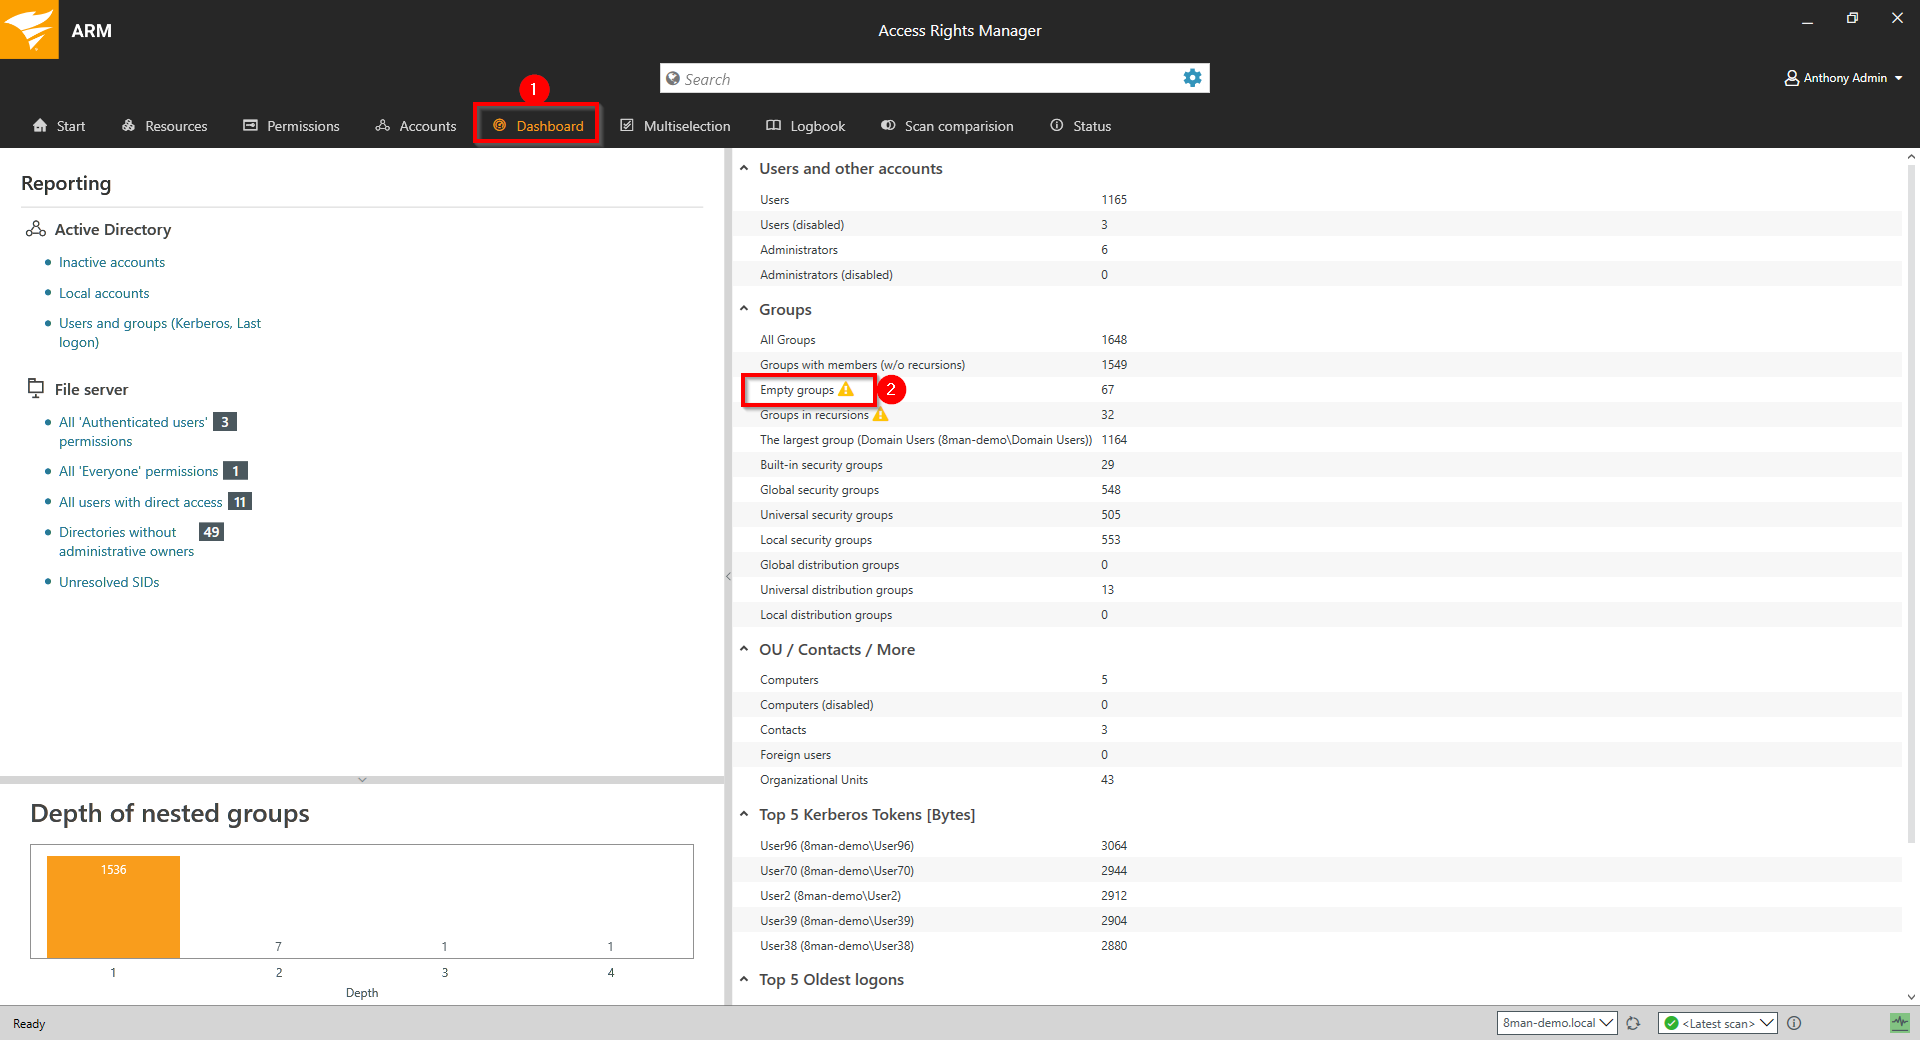
Task: Open the Latest scan dropdown
Action: pyautogui.click(x=1717, y=1023)
